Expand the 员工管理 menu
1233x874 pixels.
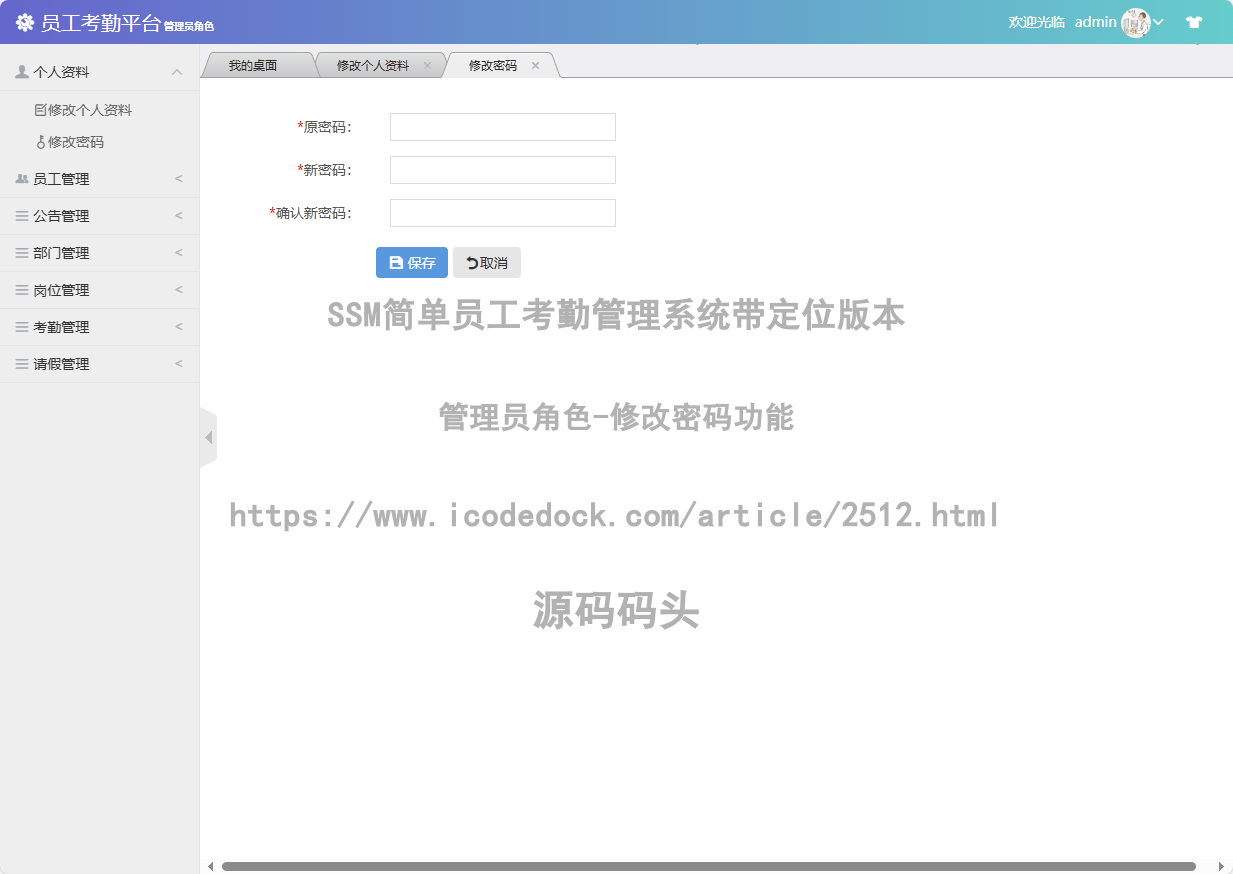coord(100,179)
